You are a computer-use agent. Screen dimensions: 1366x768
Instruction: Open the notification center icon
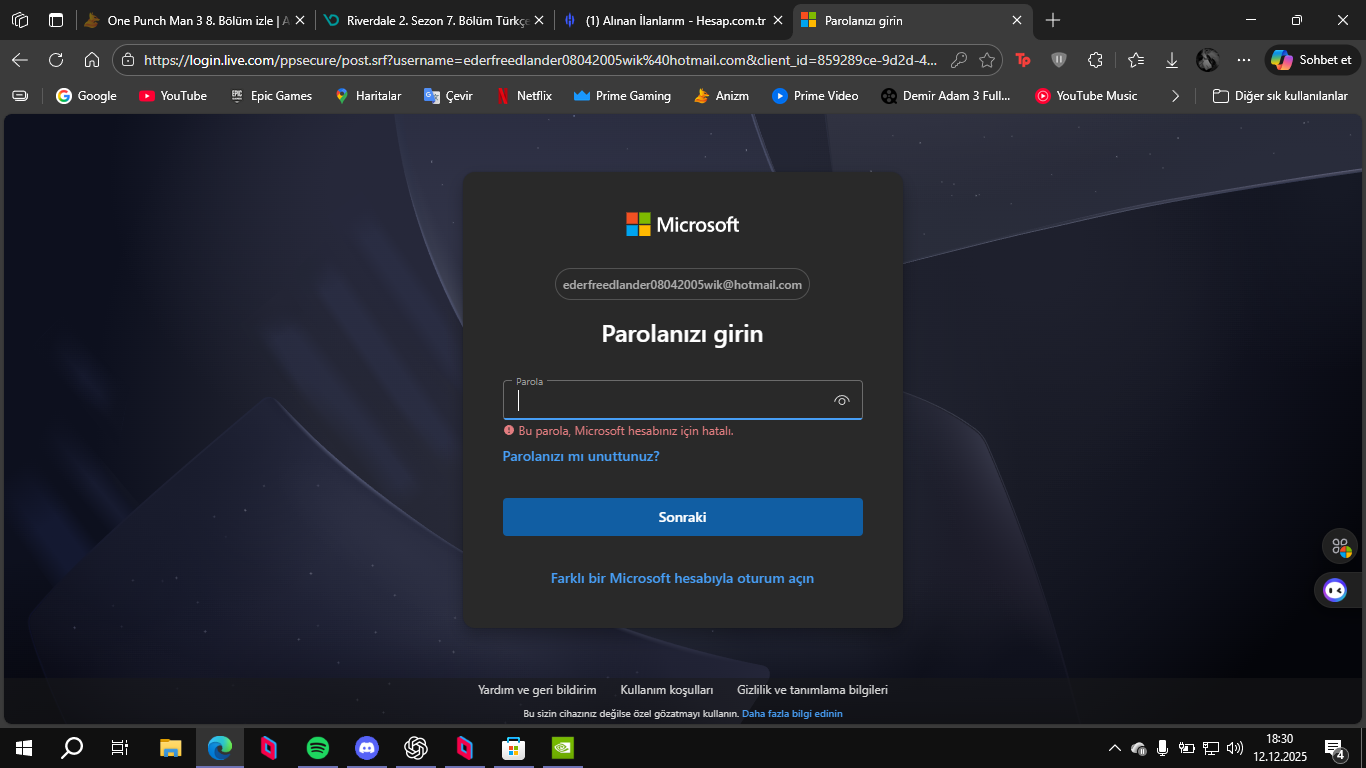point(1334,748)
